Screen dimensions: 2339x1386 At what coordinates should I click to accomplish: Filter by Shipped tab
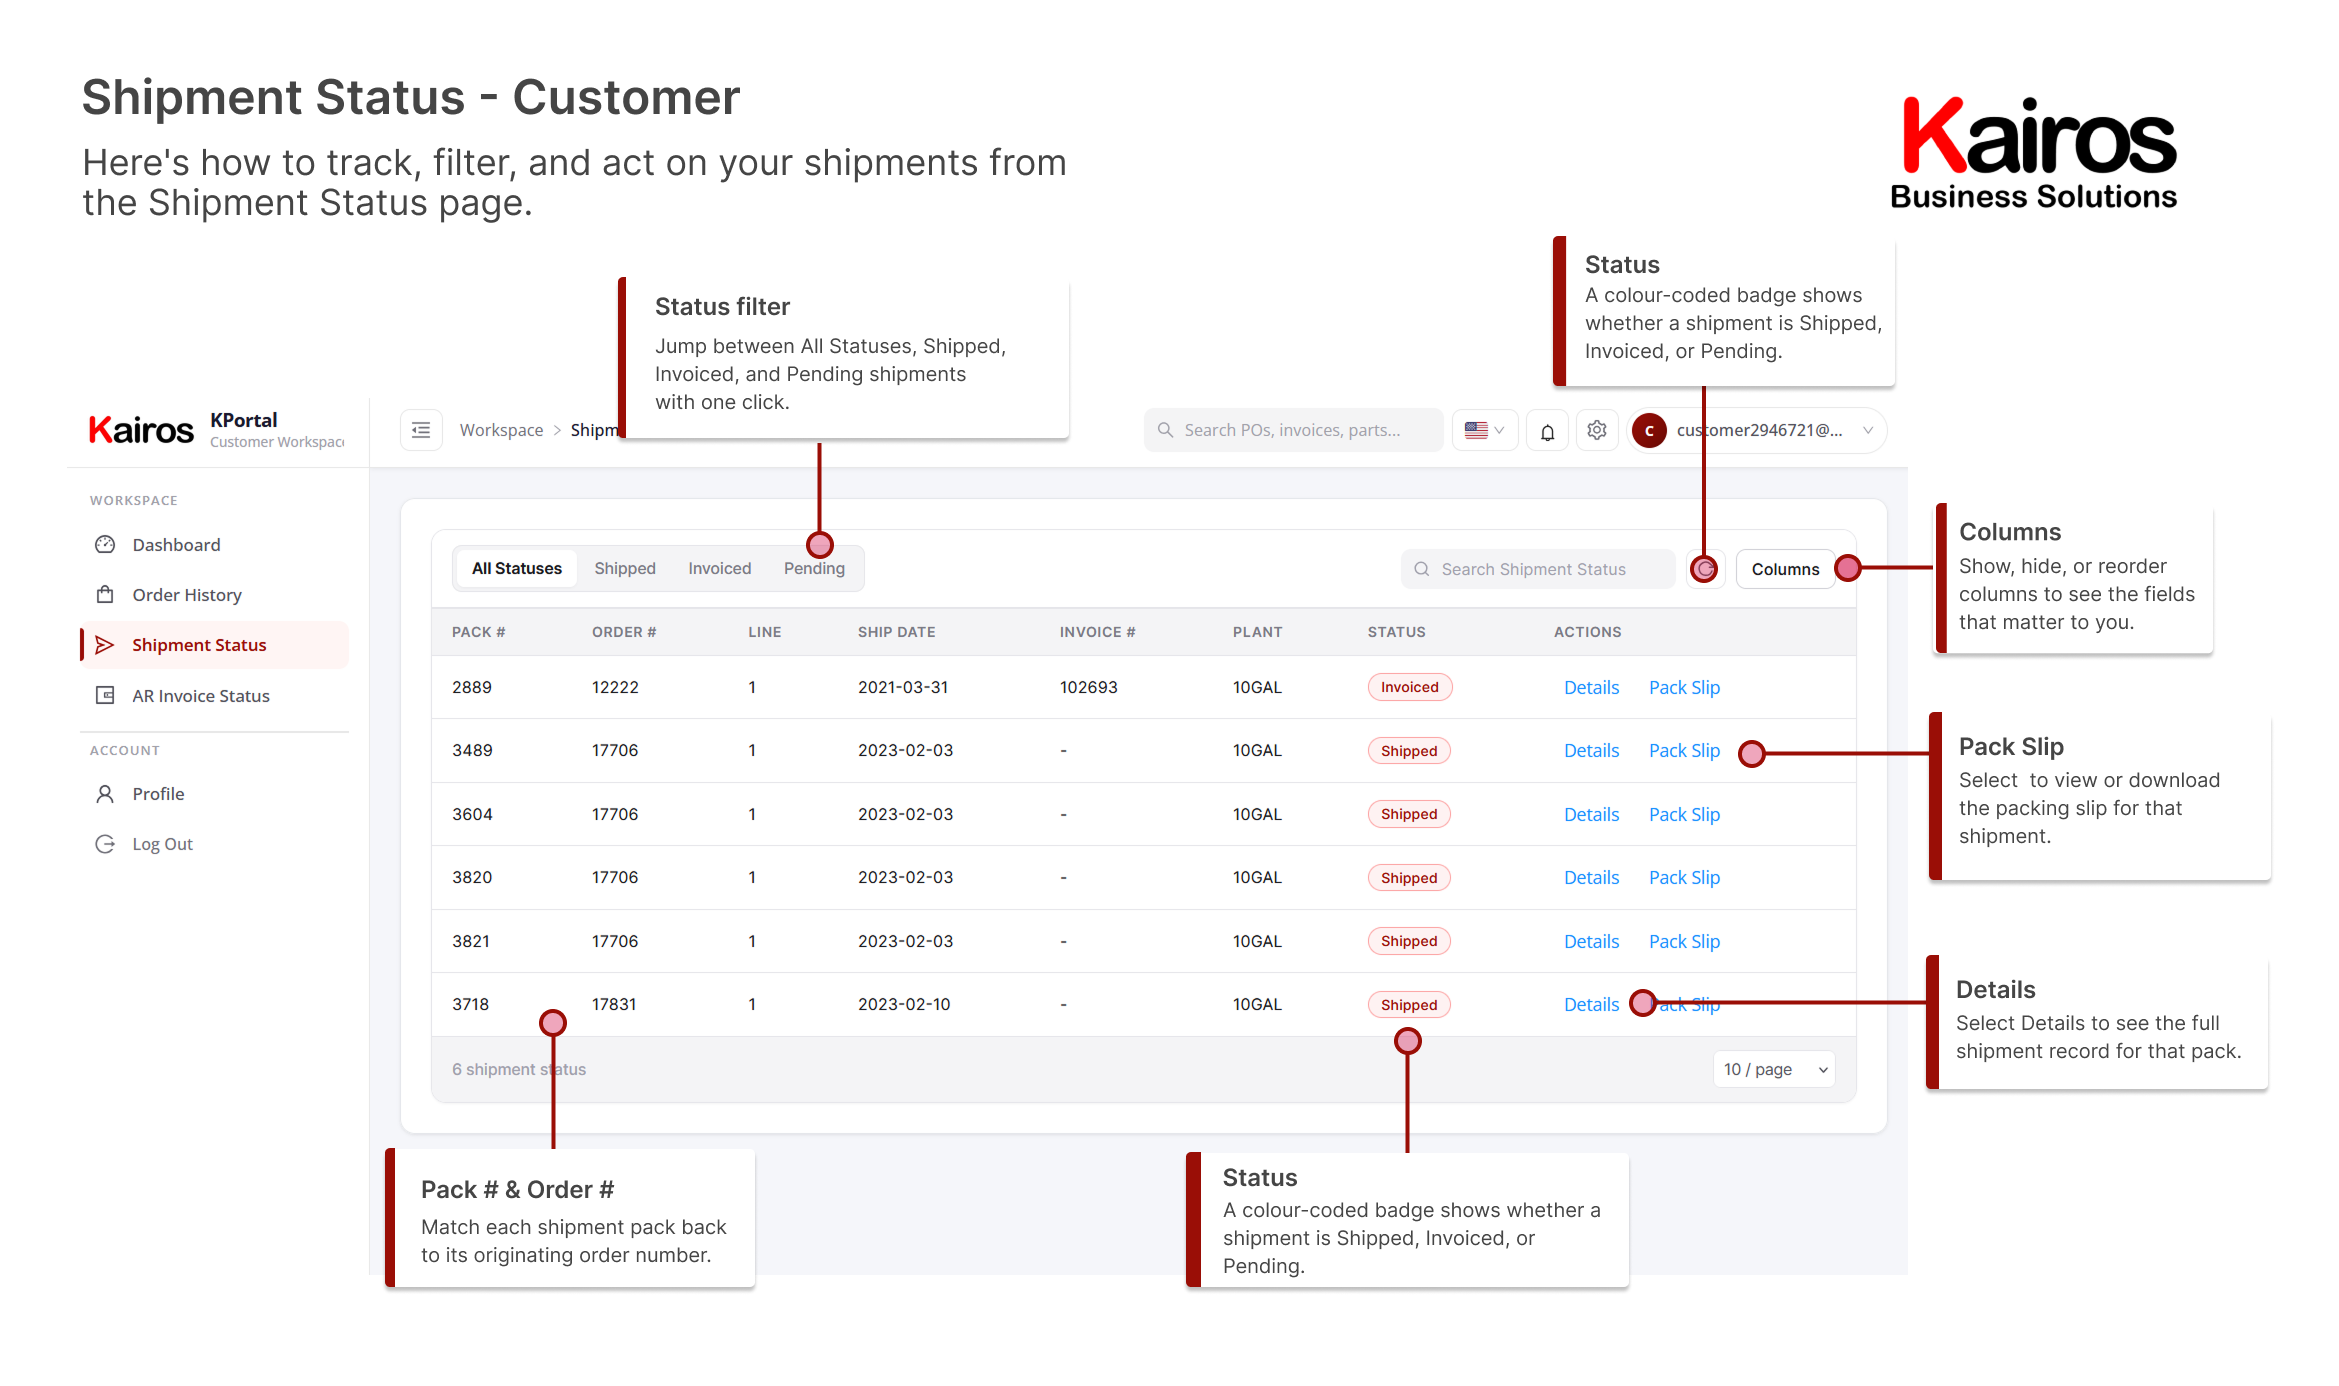[x=625, y=569]
